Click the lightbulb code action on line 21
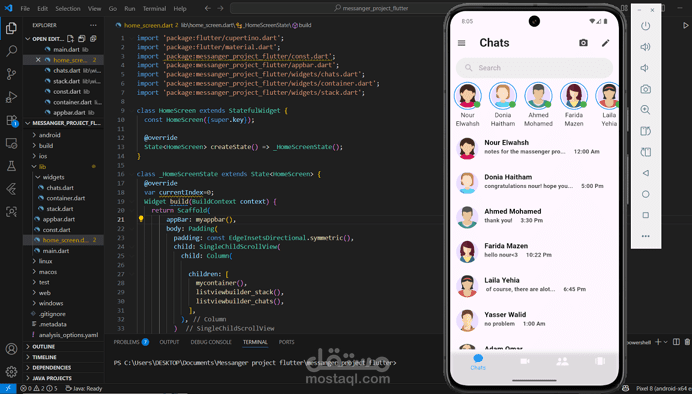The image size is (696, 394). [141, 219]
